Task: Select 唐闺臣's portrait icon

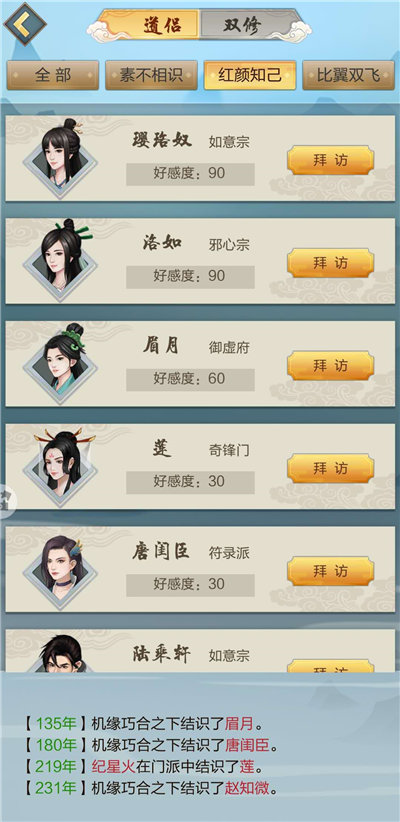Action: point(60,568)
